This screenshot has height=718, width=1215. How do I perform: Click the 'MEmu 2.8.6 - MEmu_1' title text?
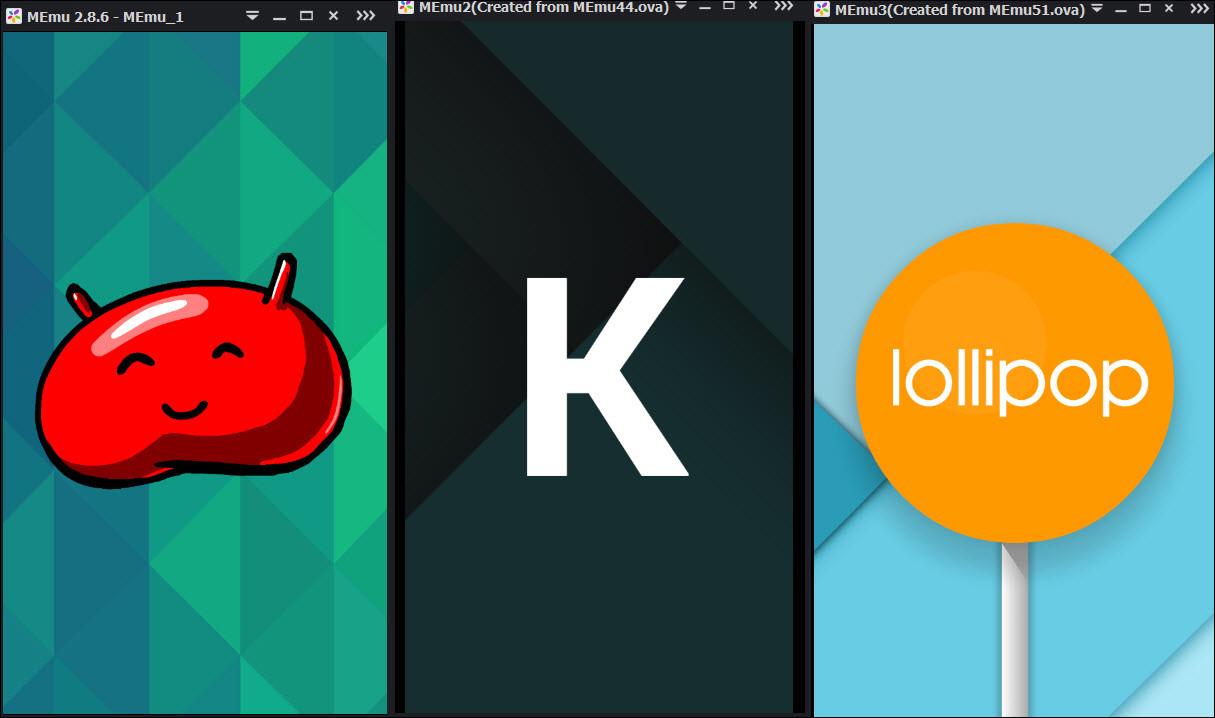[x=105, y=17]
